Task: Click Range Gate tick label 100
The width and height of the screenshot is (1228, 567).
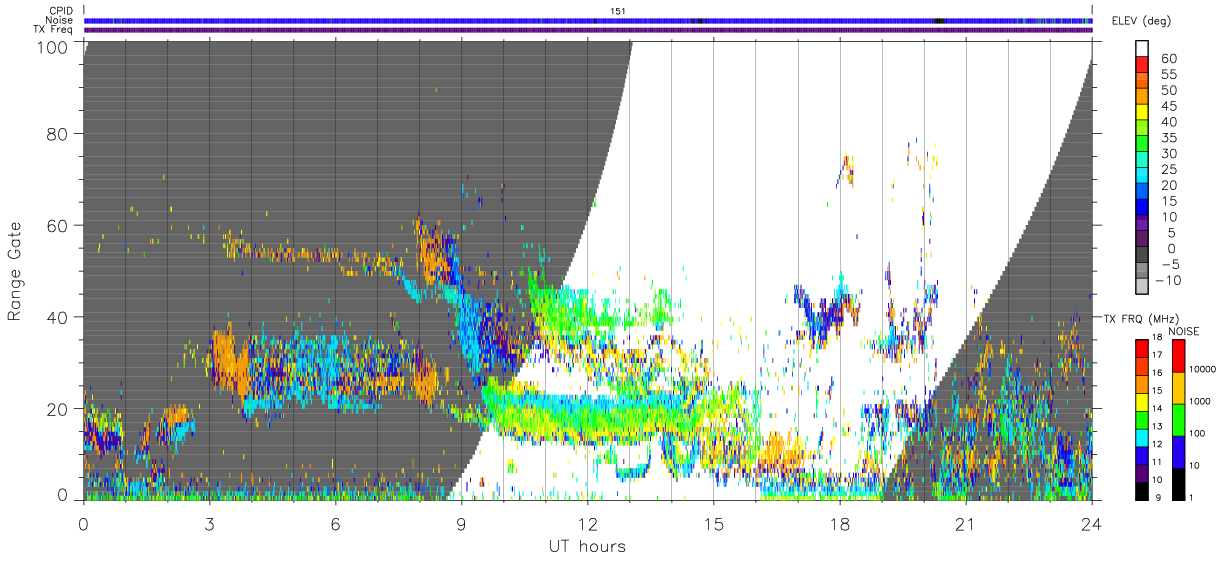Action: tap(52, 47)
